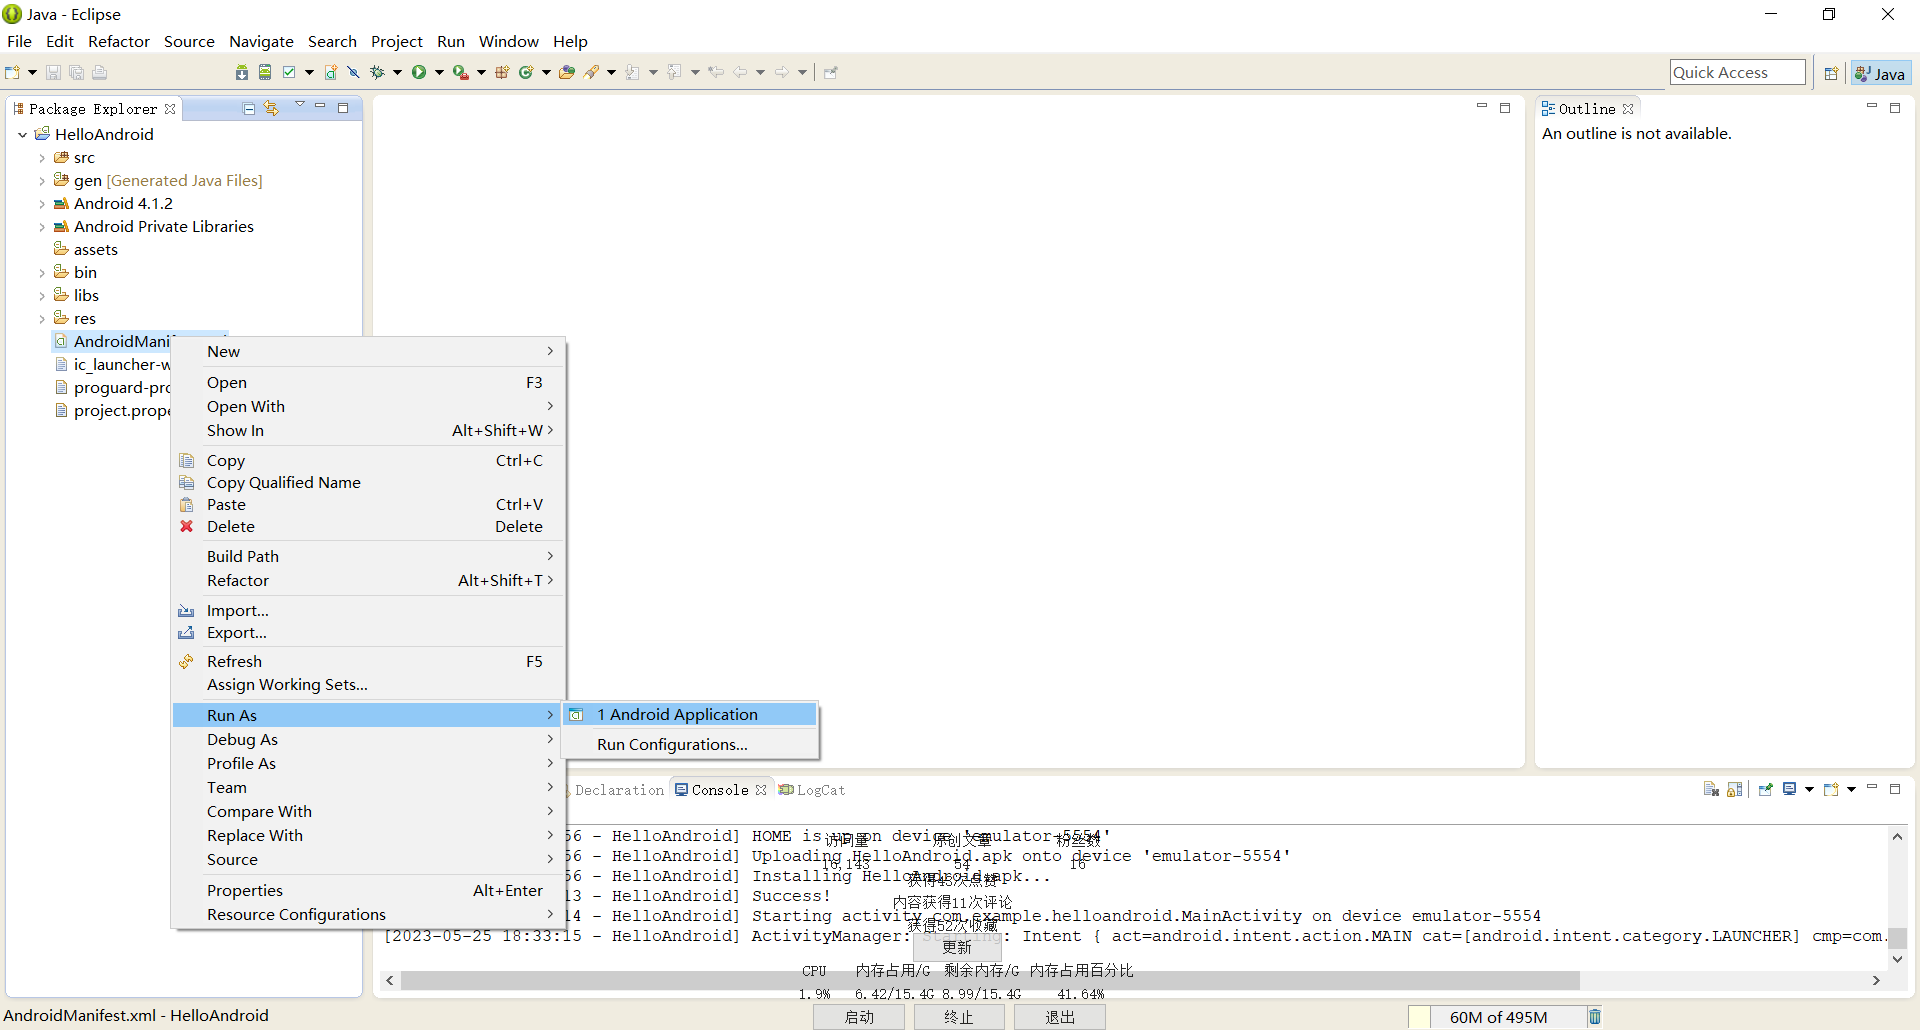Click the Console horizontal scrollbar thumb
Viewport: 1920px width, 1030px height.
pyautogui.click(x=990, y=981)
